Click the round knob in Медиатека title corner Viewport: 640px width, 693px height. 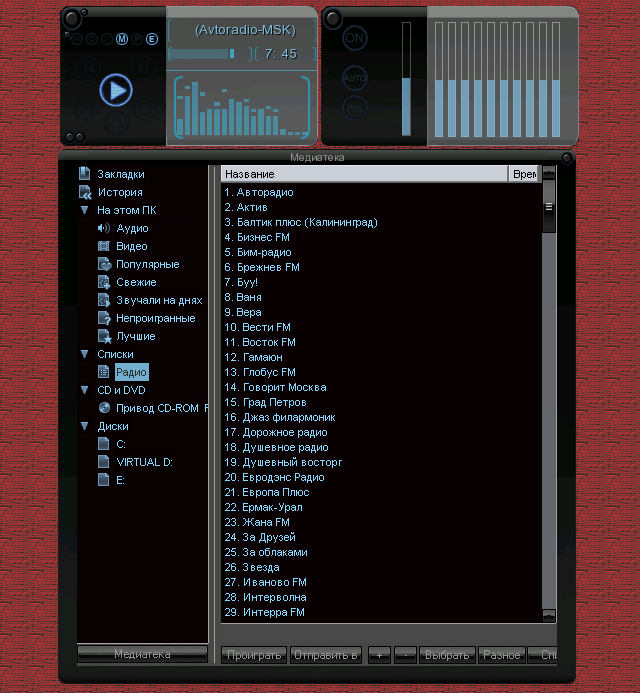tap(567, 158)
